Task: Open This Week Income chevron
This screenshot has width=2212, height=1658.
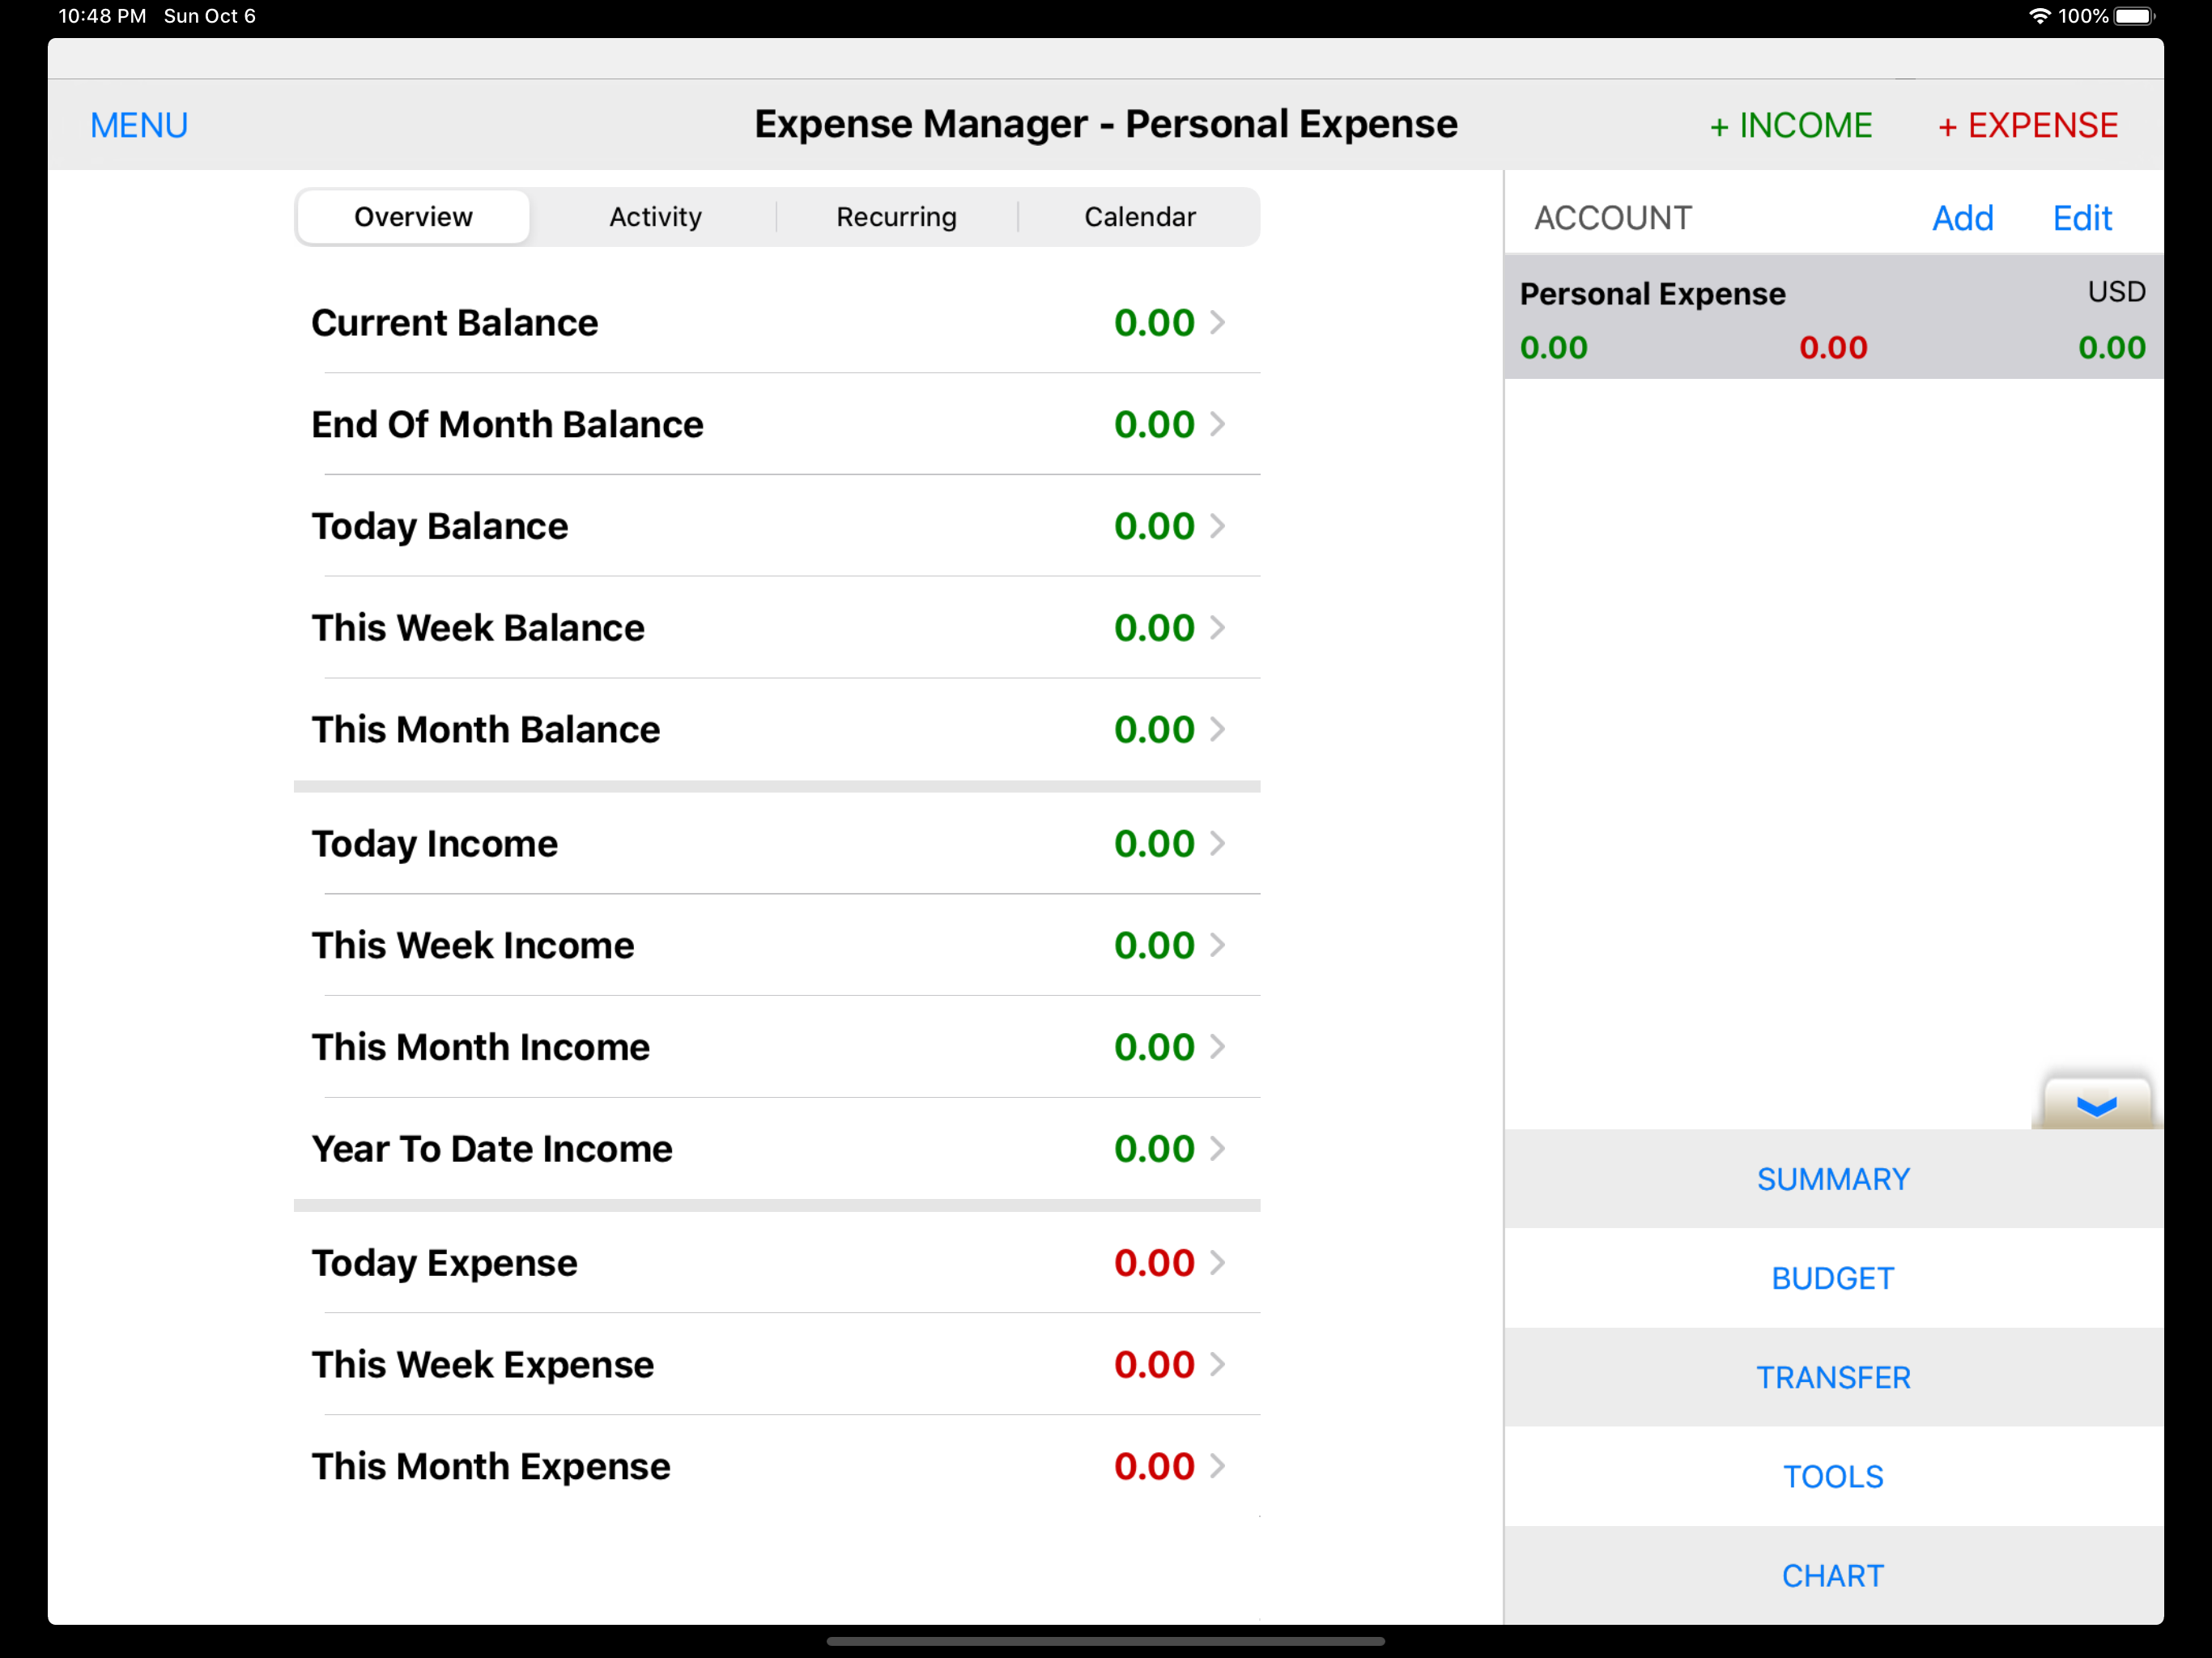Action: point(1217,945)
